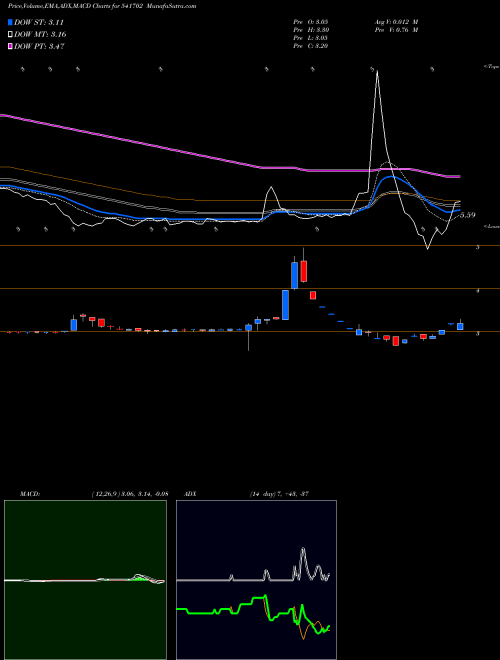Click inside the green MACD chart panel
The image size is (500, 660).
tap(85, 580)
